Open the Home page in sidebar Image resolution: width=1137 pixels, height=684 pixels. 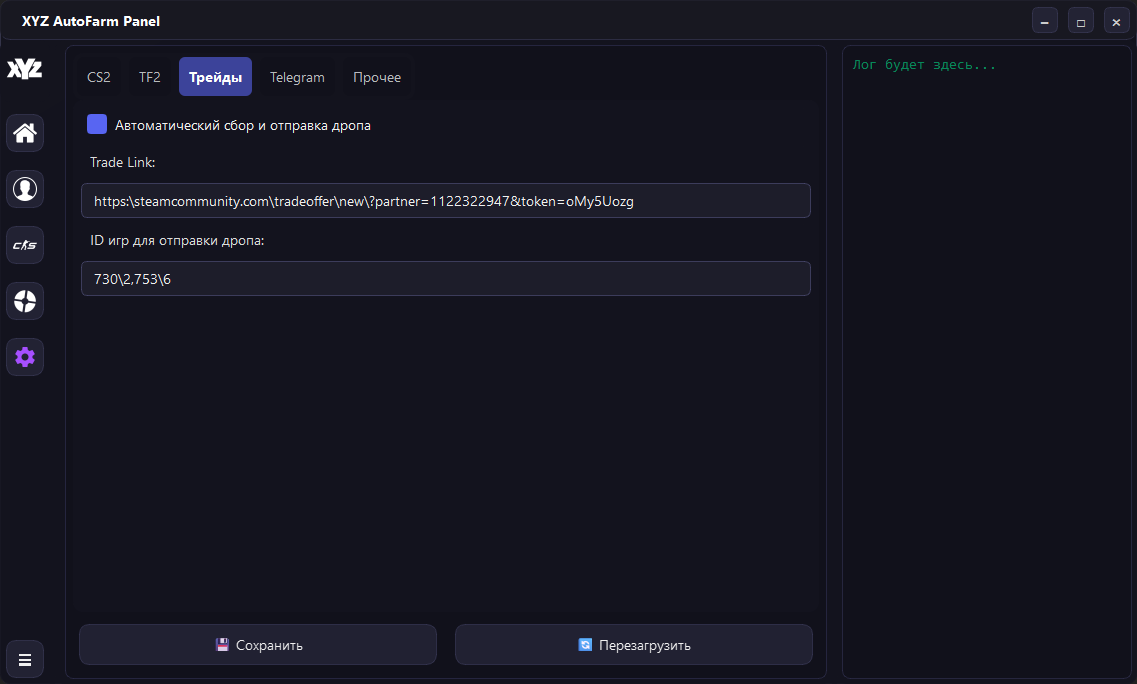(25, 133)
